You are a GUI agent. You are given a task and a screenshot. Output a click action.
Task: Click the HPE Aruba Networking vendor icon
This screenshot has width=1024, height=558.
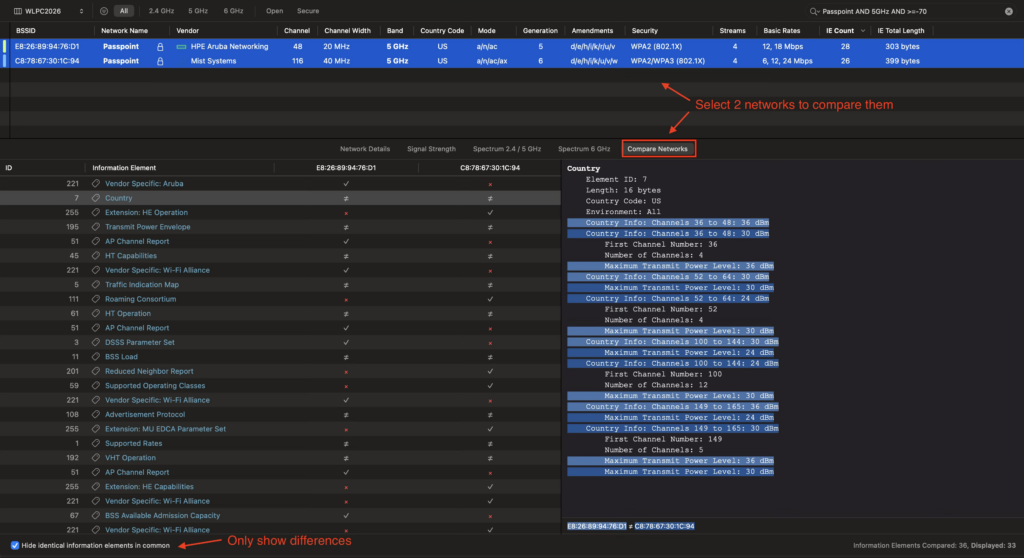pyautogui.click(x=181, y=47)
